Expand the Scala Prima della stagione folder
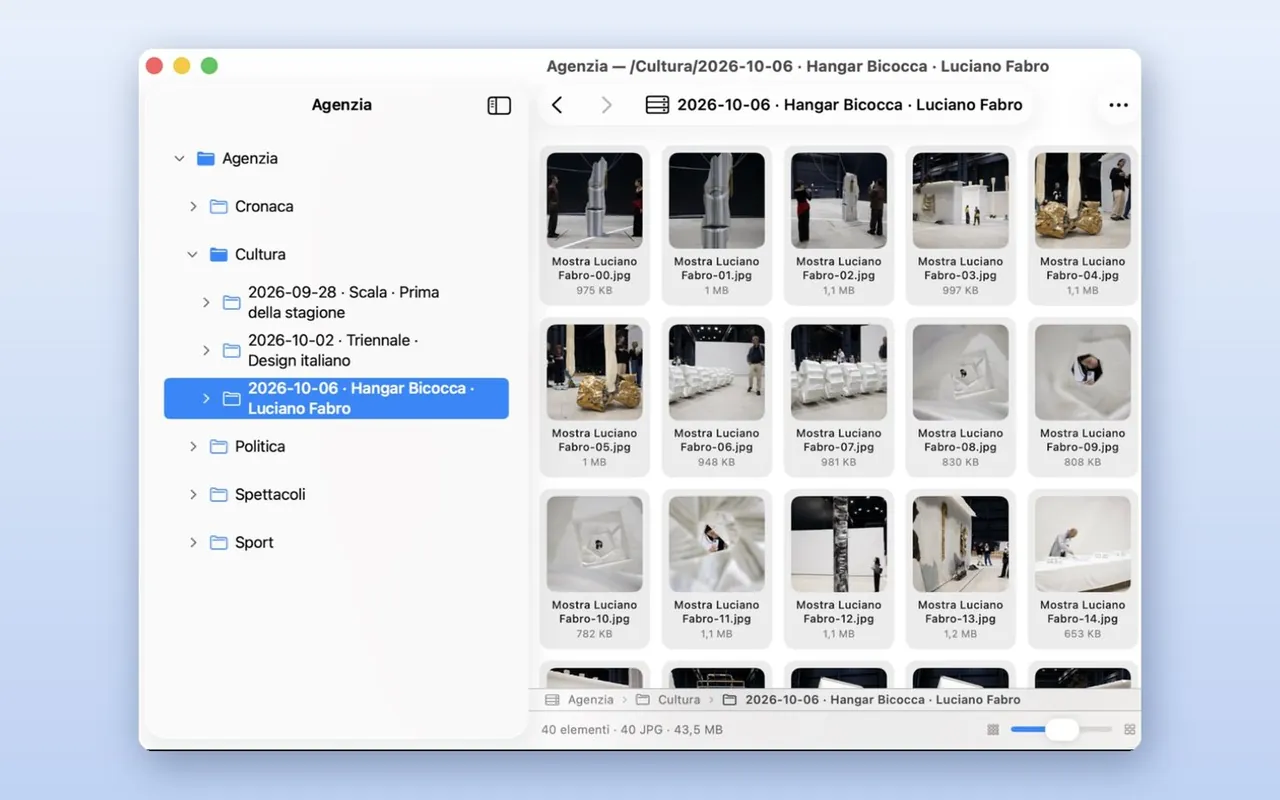This screenshot has height=800, width=1280. coord(206,302)
